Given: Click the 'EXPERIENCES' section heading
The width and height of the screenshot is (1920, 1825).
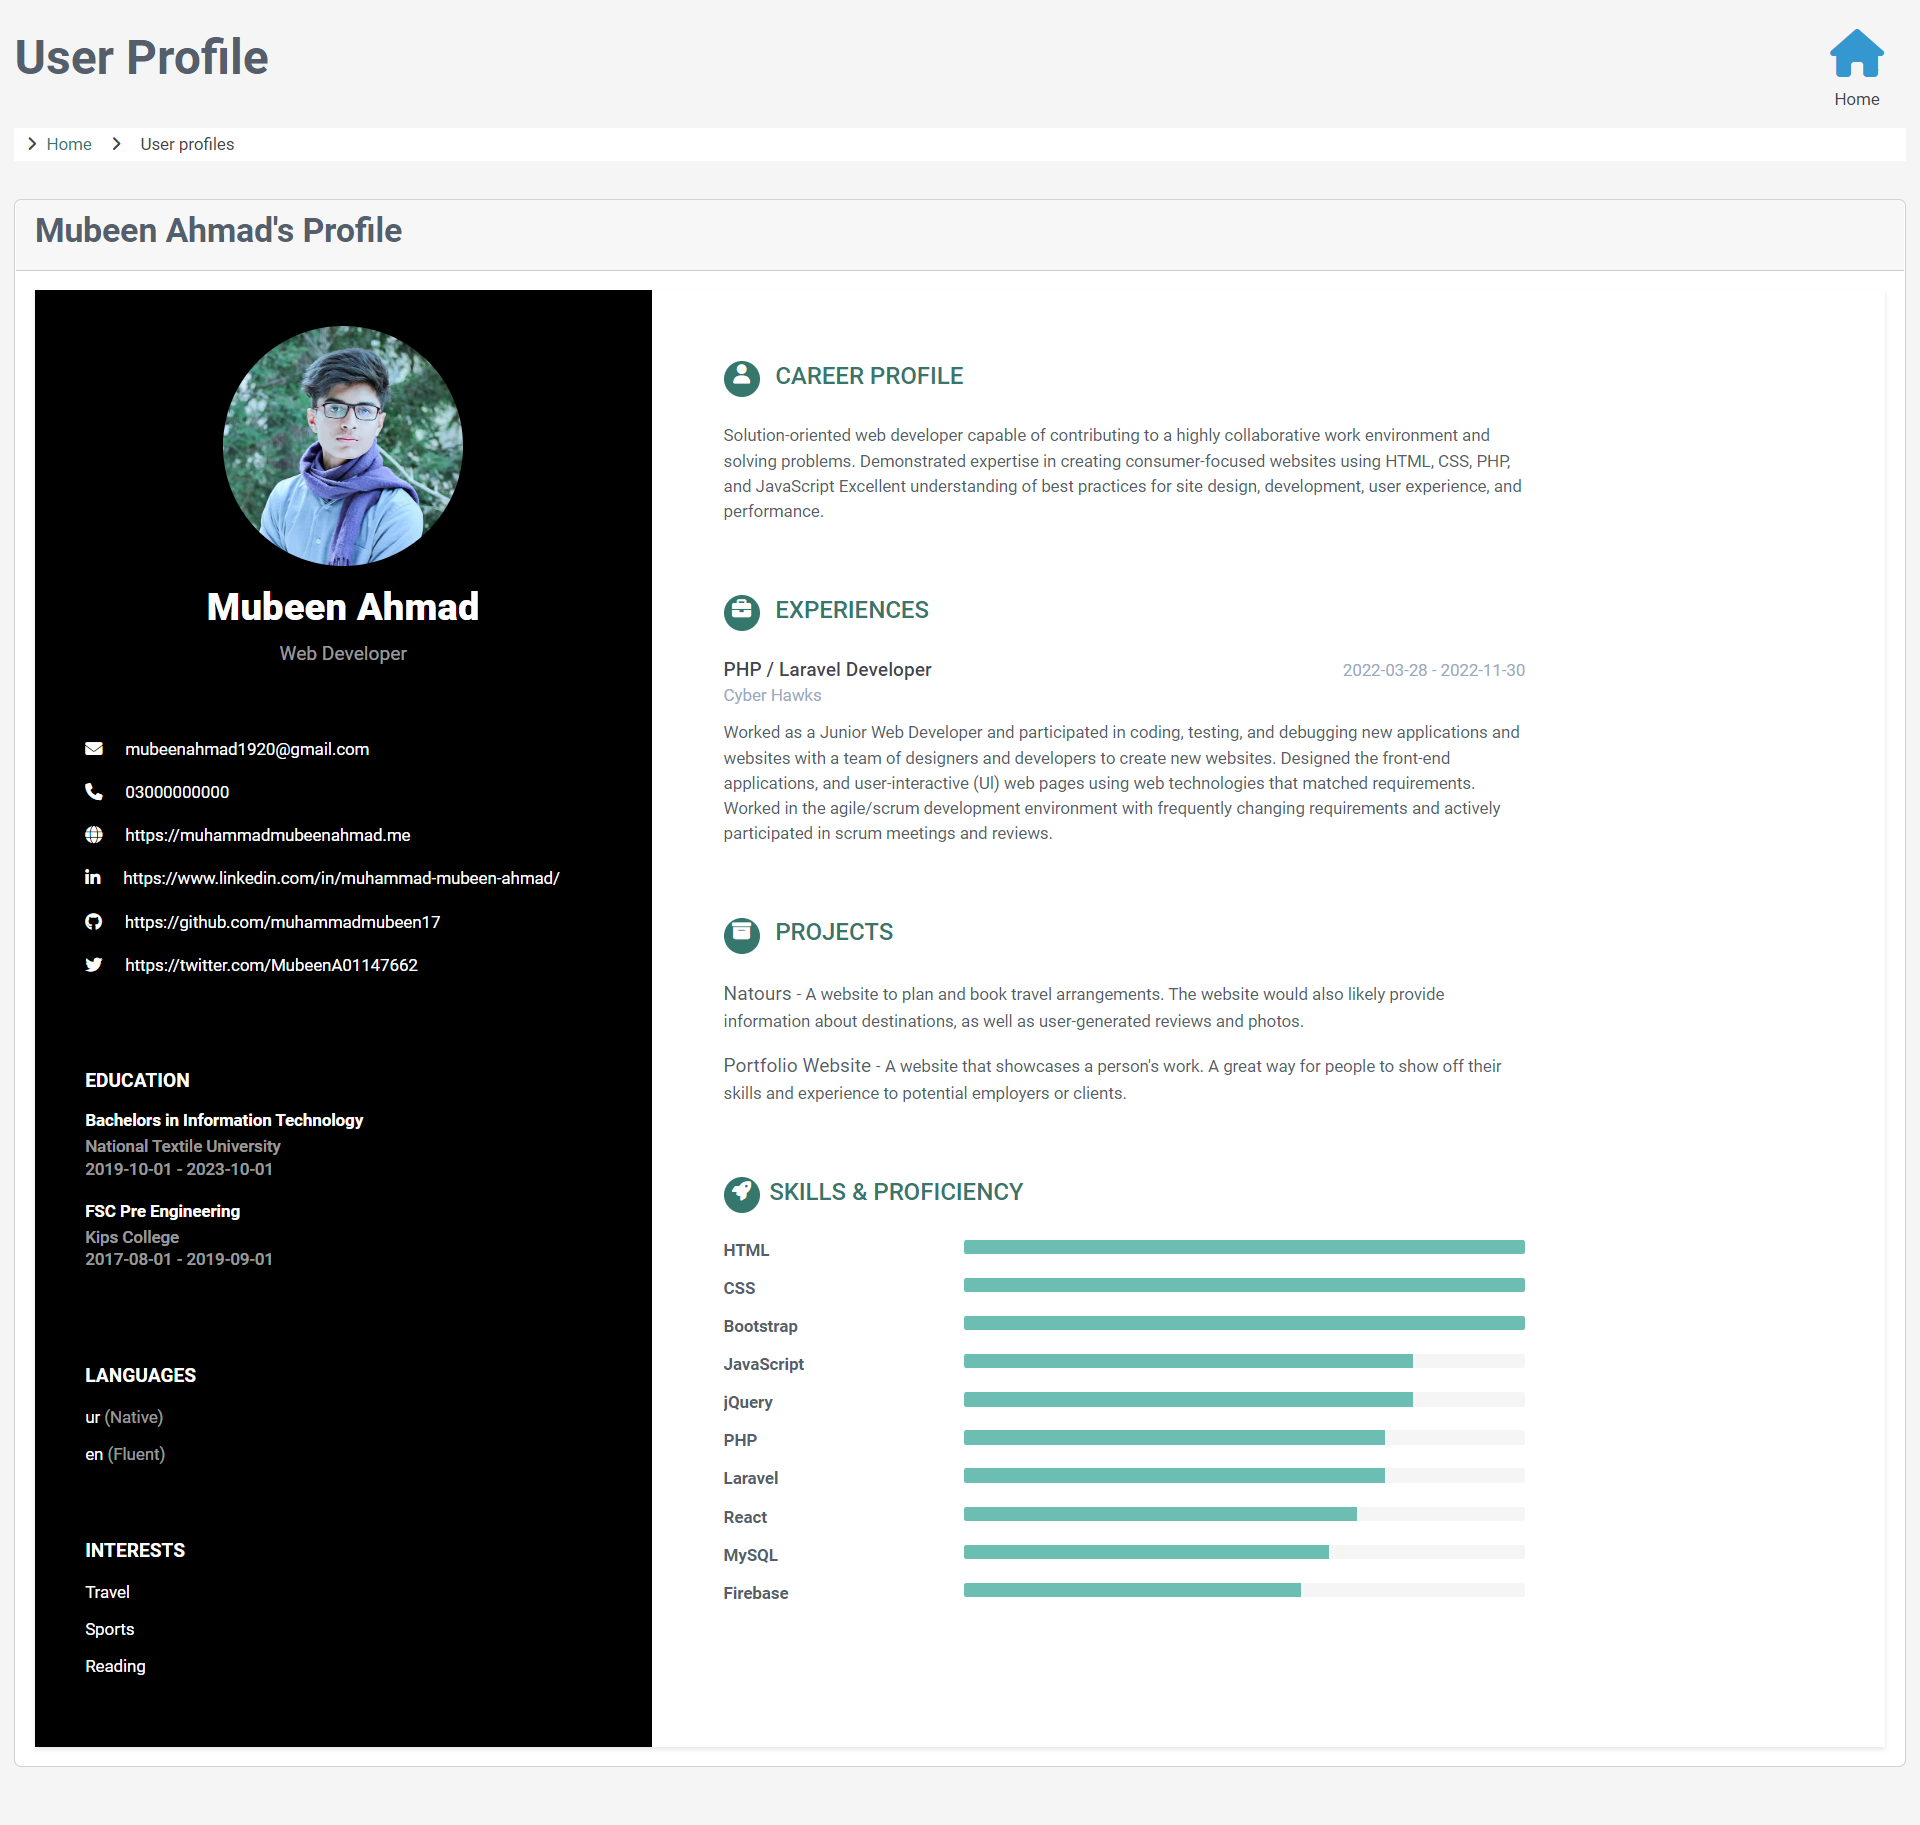Looking at the screenshot, I should pos(852,610).
